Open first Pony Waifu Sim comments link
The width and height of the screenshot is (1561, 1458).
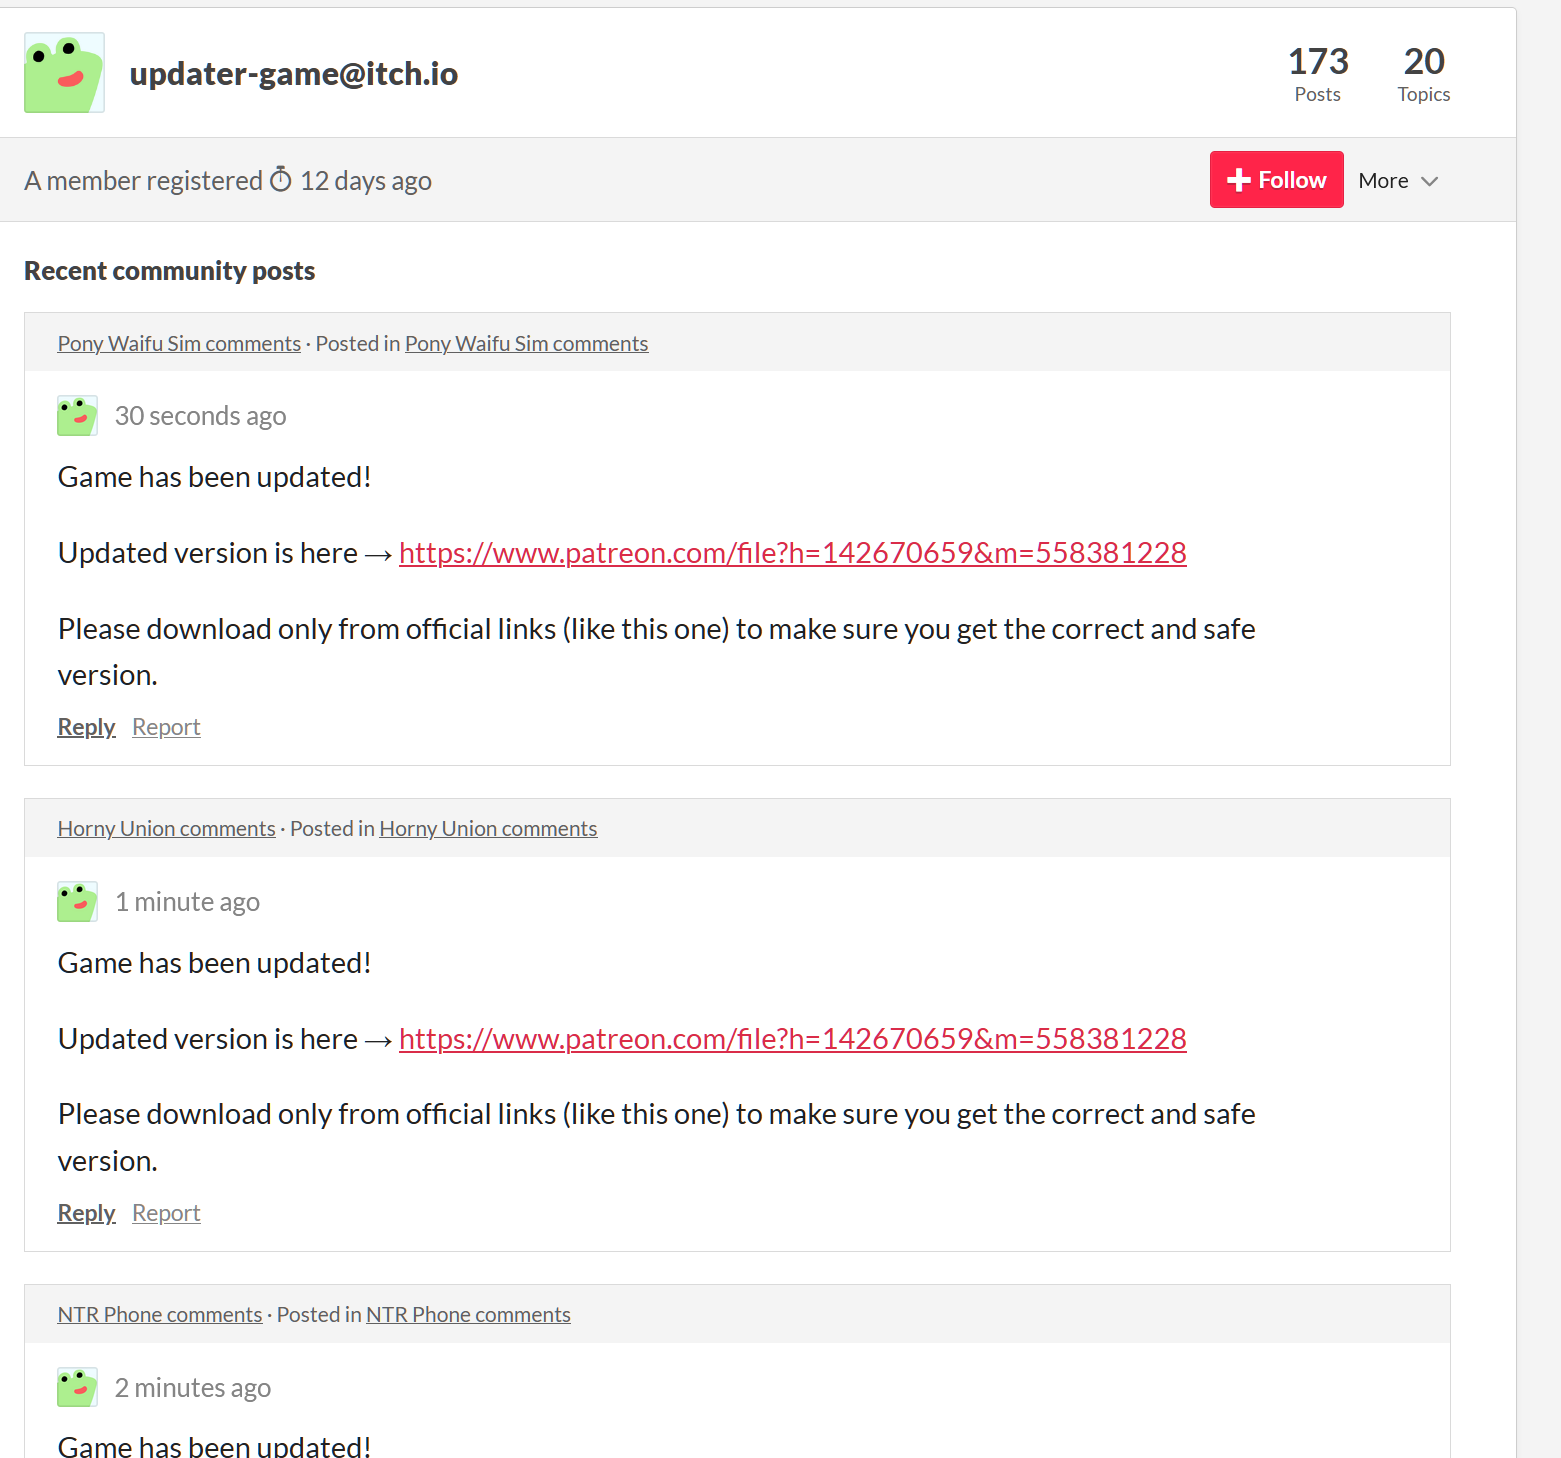[179, 344]
